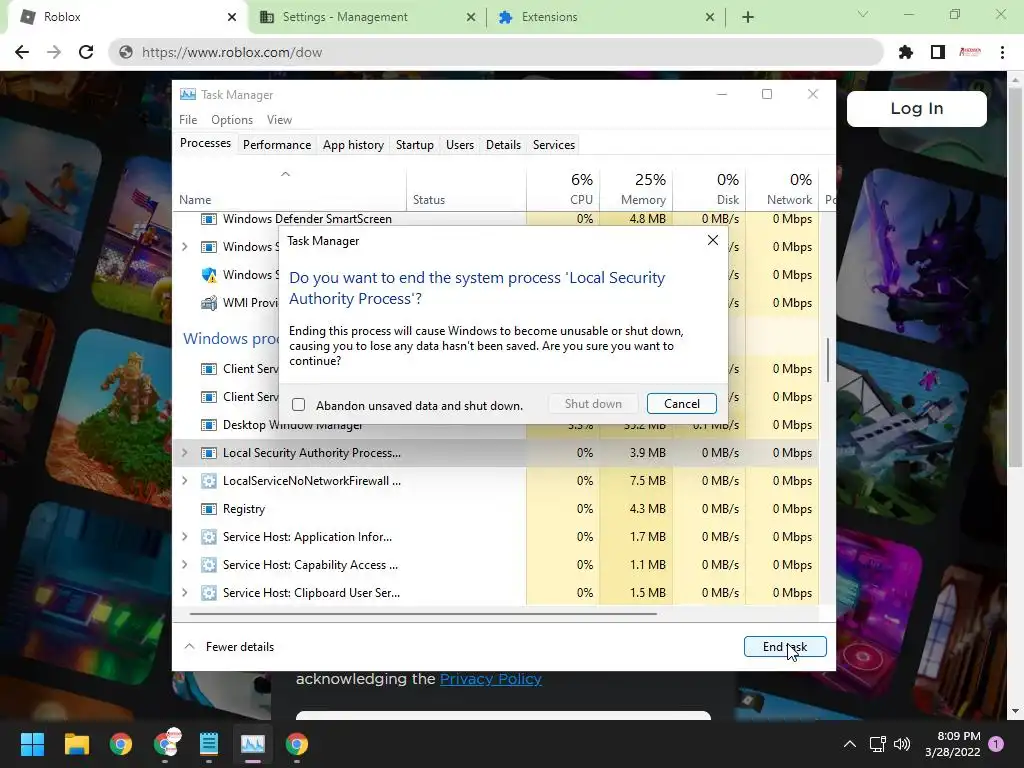Image resolution: width=1024 pixels, height=768 pixels.
Task: Click Service Host: Clipboard User Ser... gear icon
Action: (208, 593)
